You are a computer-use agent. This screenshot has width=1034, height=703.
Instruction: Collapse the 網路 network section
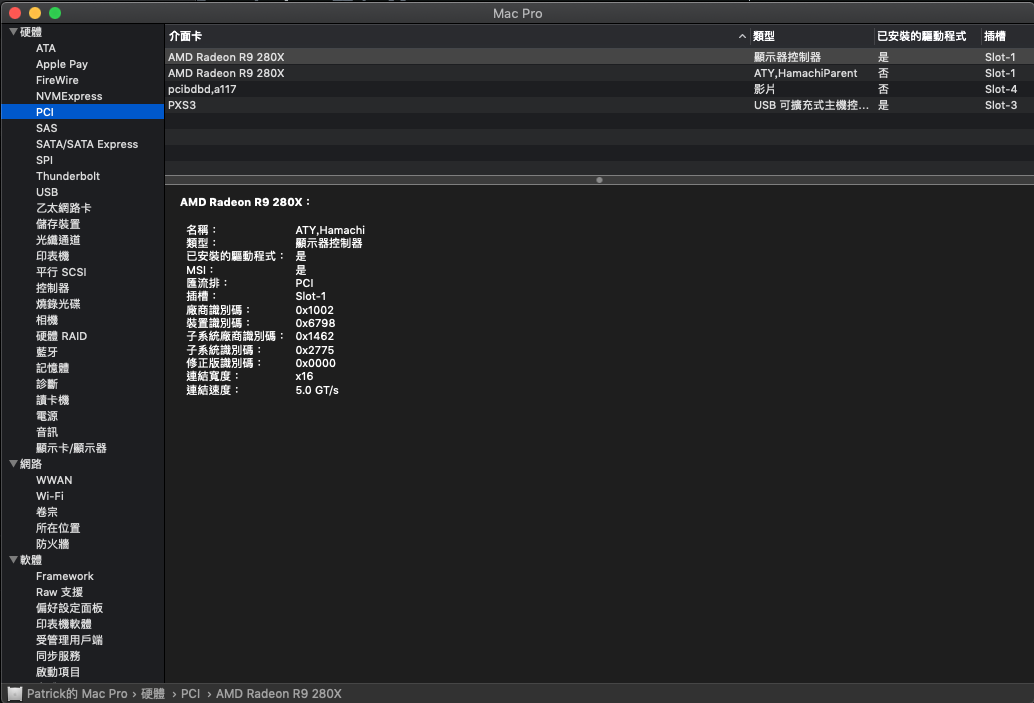13,464
